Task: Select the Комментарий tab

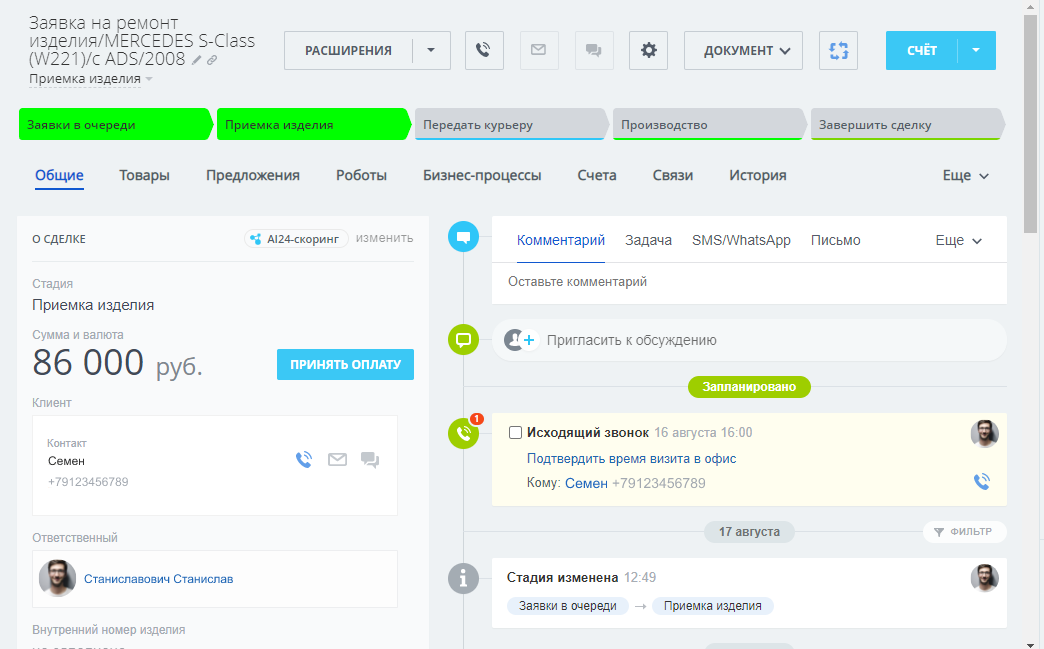Action: coord(561,240)
